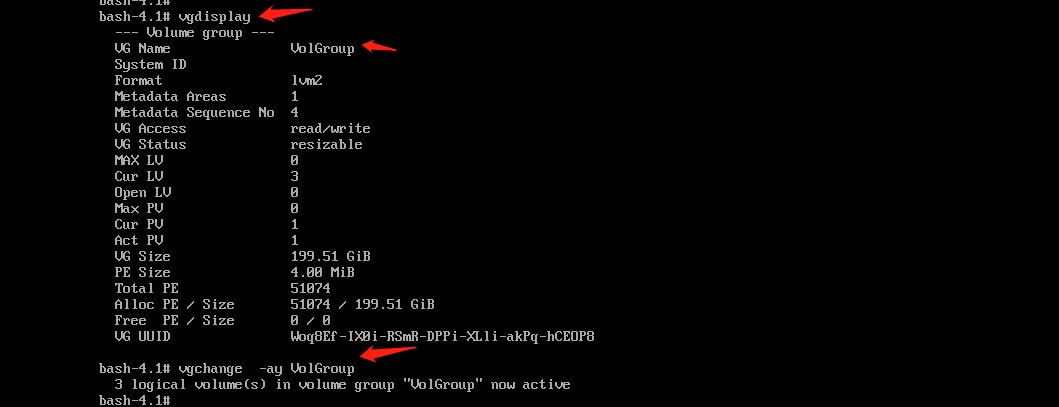The height and width of the screenshot is (407, 1059).
Task: Click the VolGroup value next to VG Name
Action: 322,49
